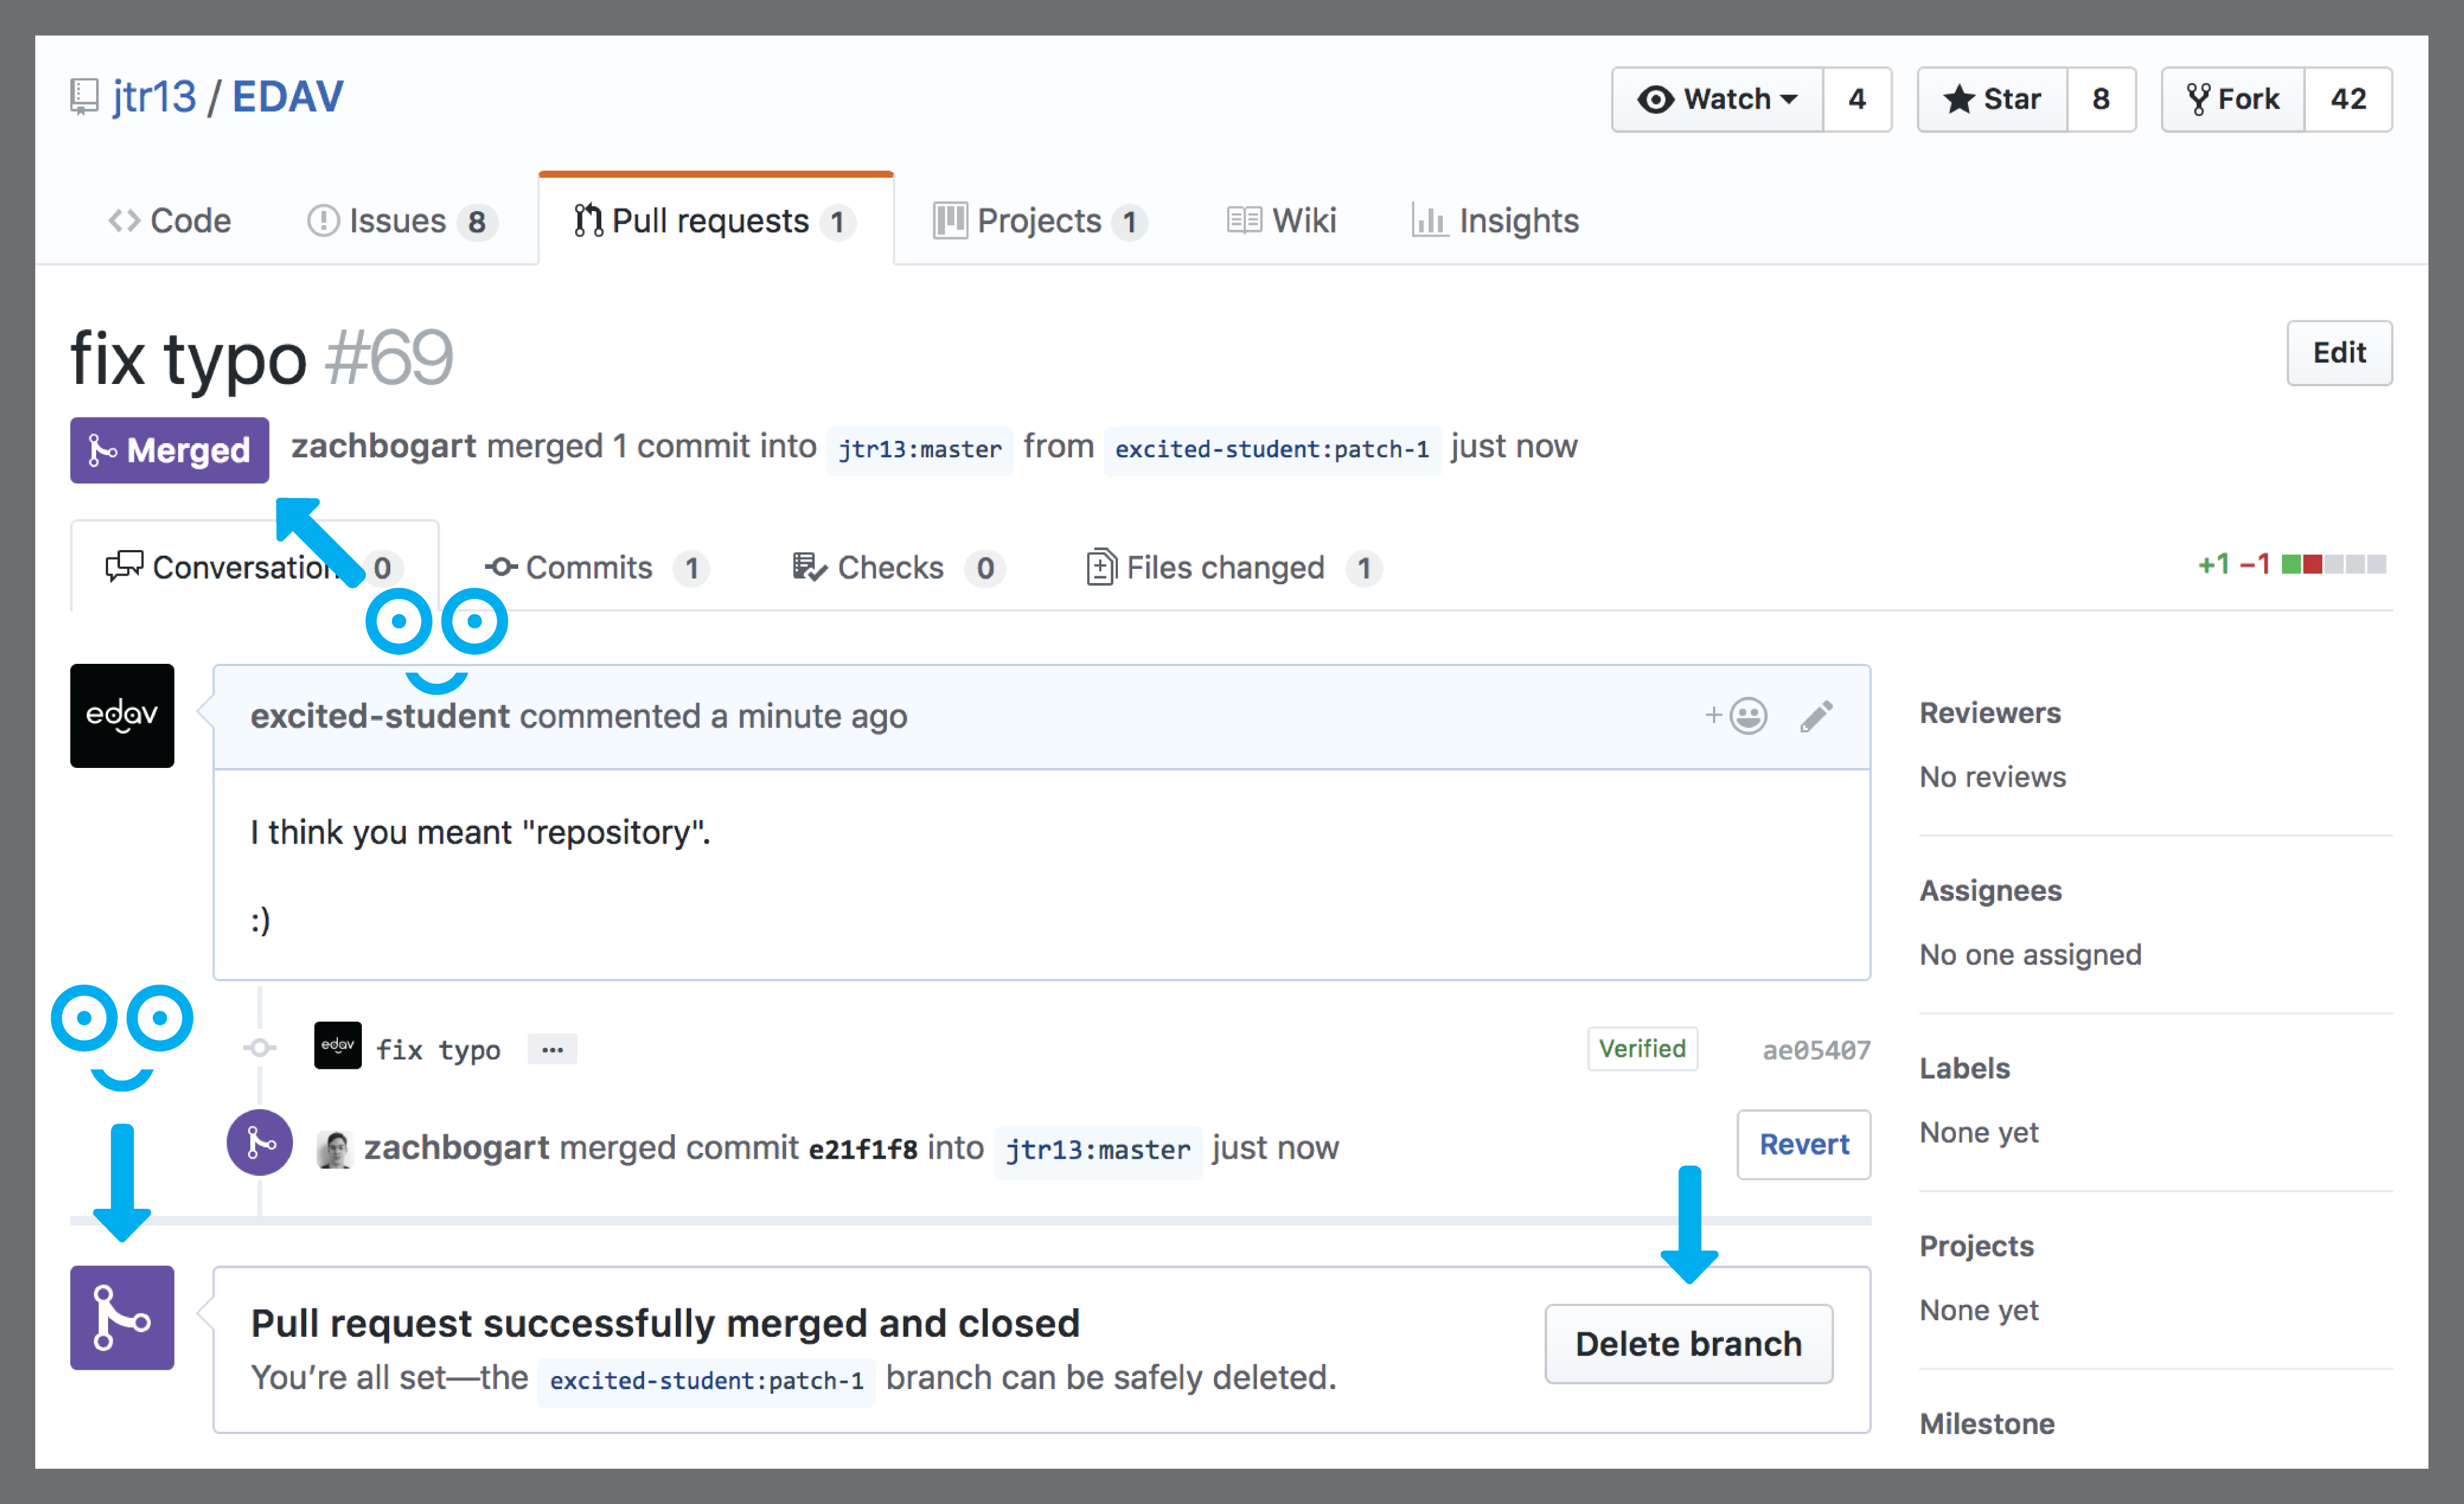
Task: Open the Projects tab
Action: 1040,220
